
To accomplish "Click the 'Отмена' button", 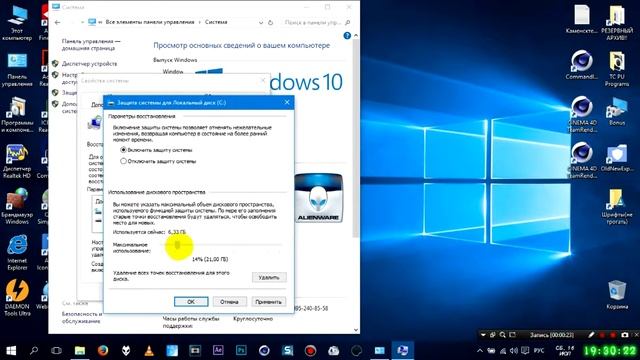I will tap(229, 302).
